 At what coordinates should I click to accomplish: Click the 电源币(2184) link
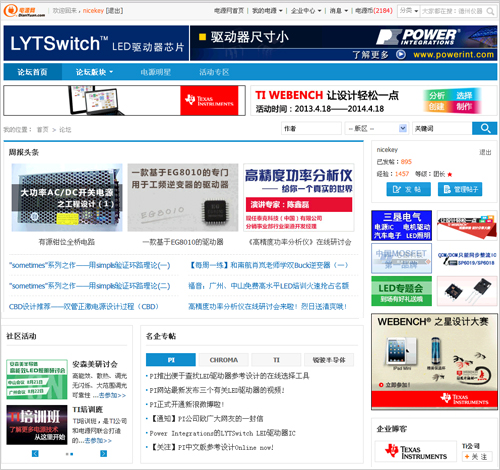374,11
